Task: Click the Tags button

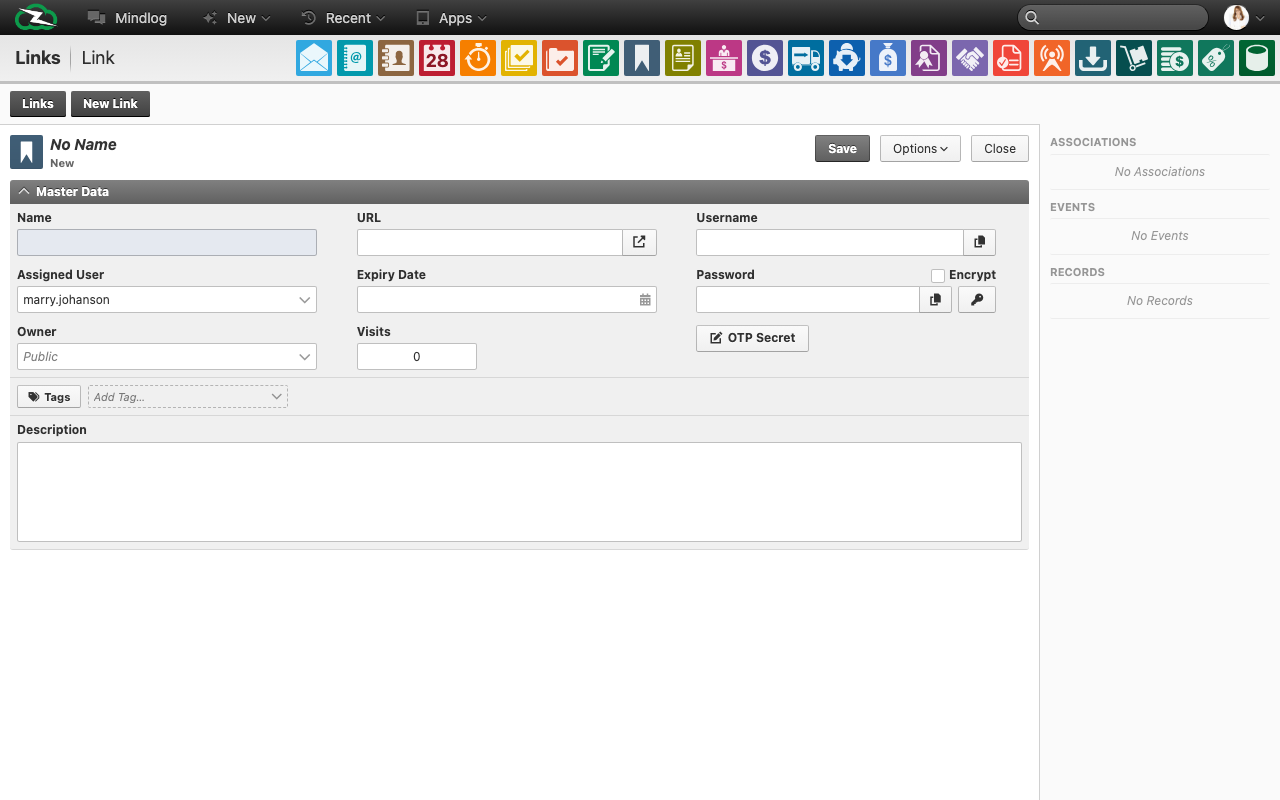Action: coord(49,397)
